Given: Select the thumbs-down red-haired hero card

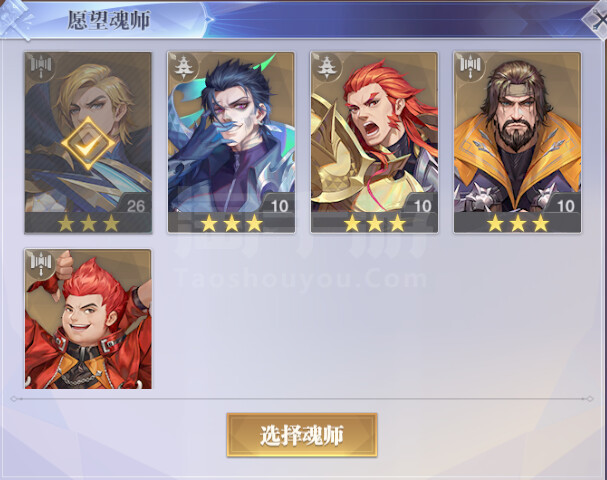Looking at the screenshot, I should 88,319.
